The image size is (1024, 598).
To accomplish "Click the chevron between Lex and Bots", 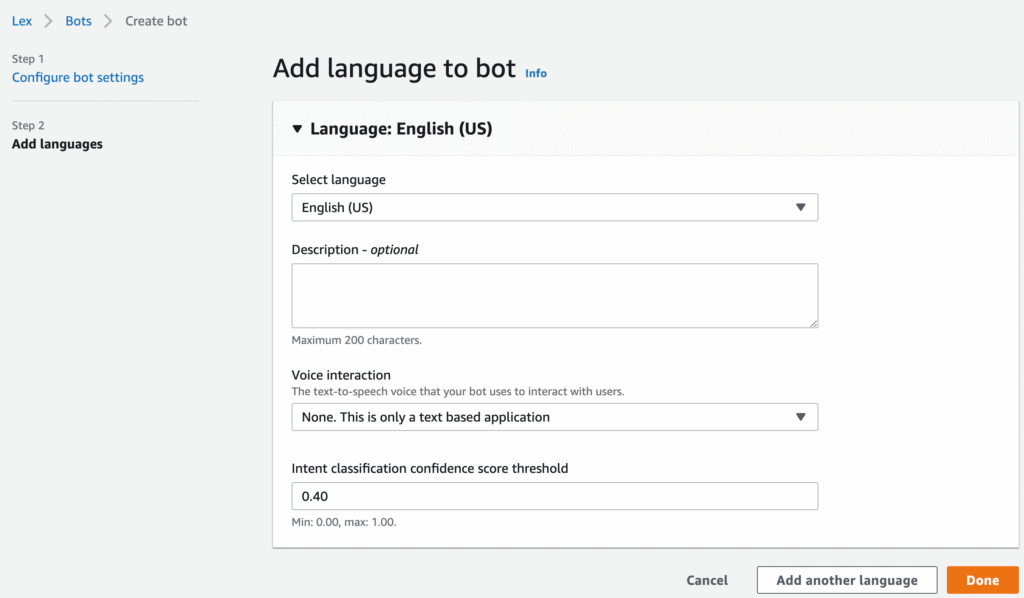I will (48, 21).
